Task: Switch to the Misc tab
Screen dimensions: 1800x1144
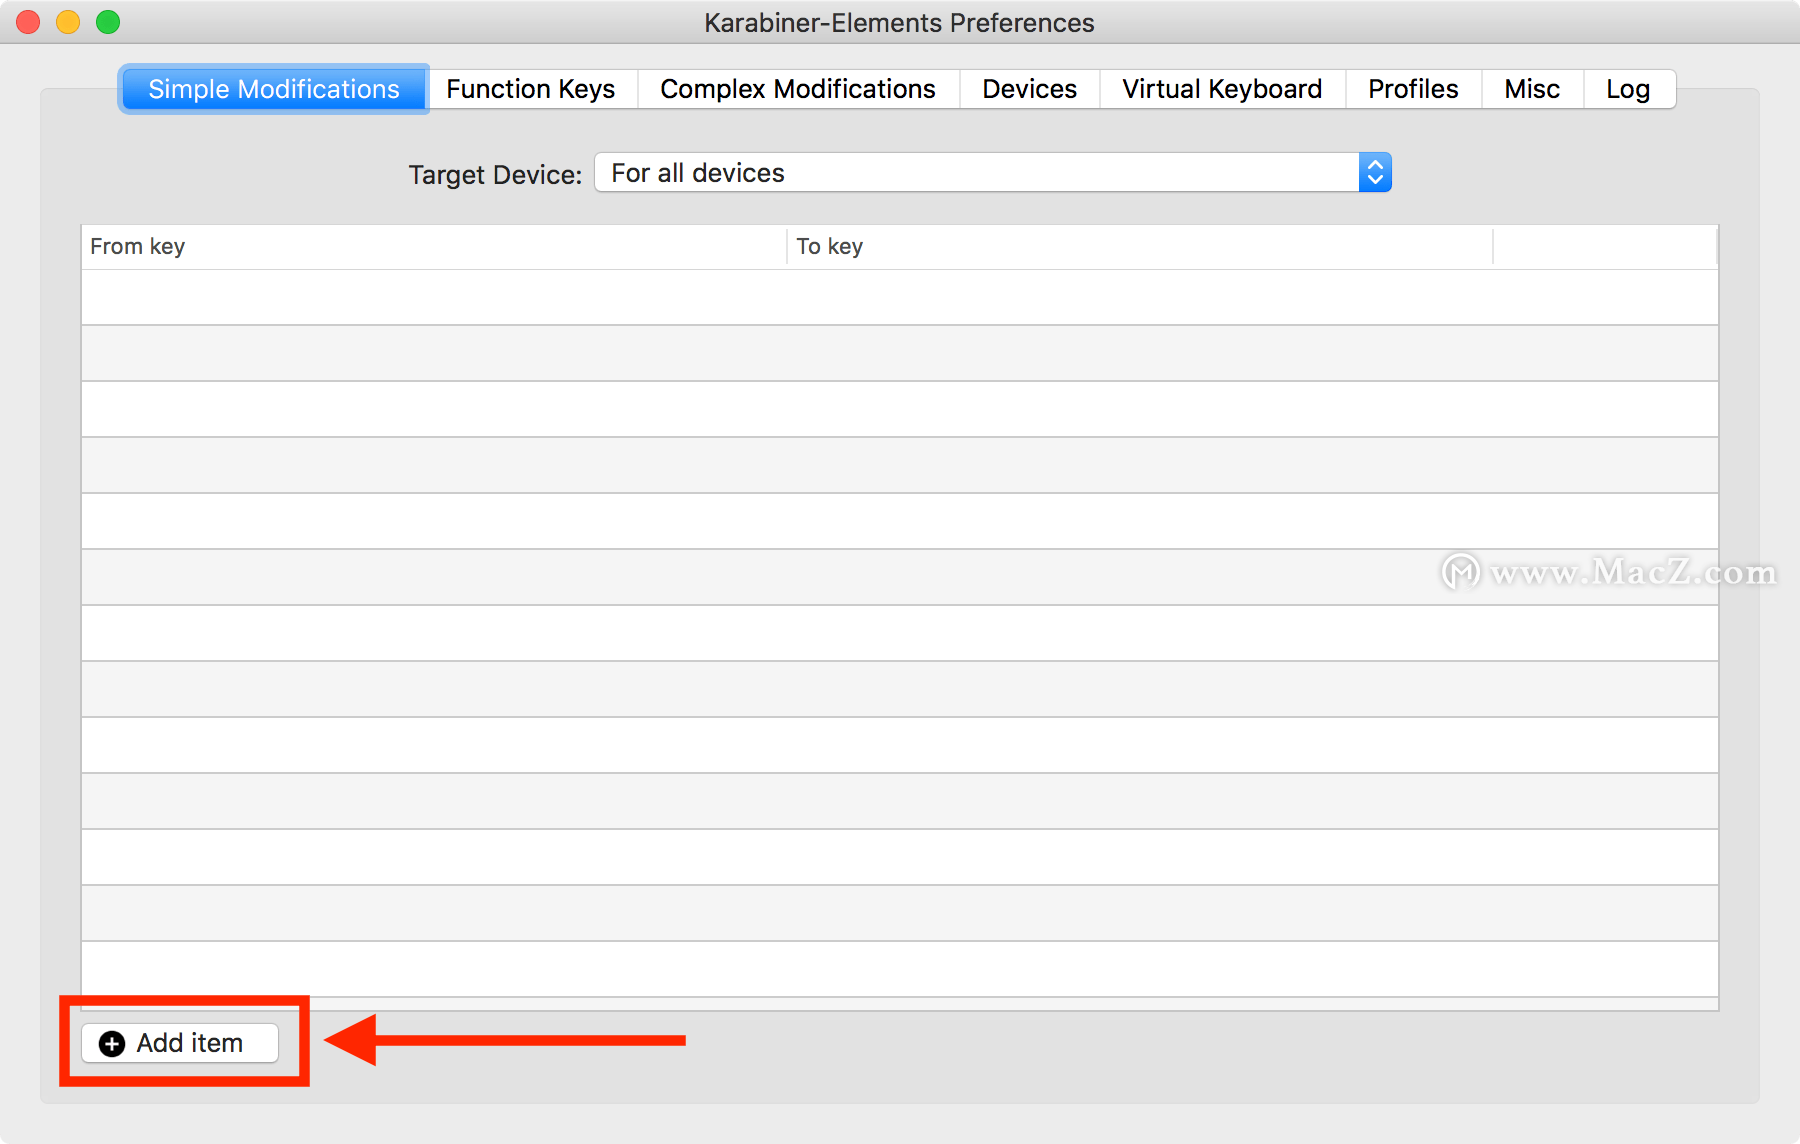Action: click(1532, 89)
